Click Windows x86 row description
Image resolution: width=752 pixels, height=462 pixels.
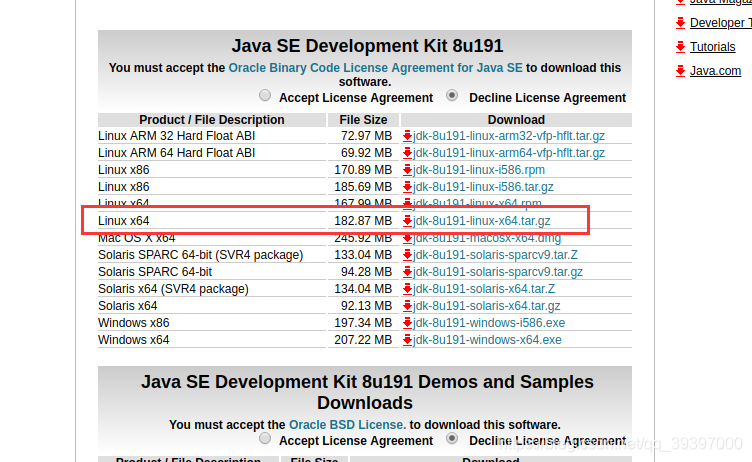133,323
